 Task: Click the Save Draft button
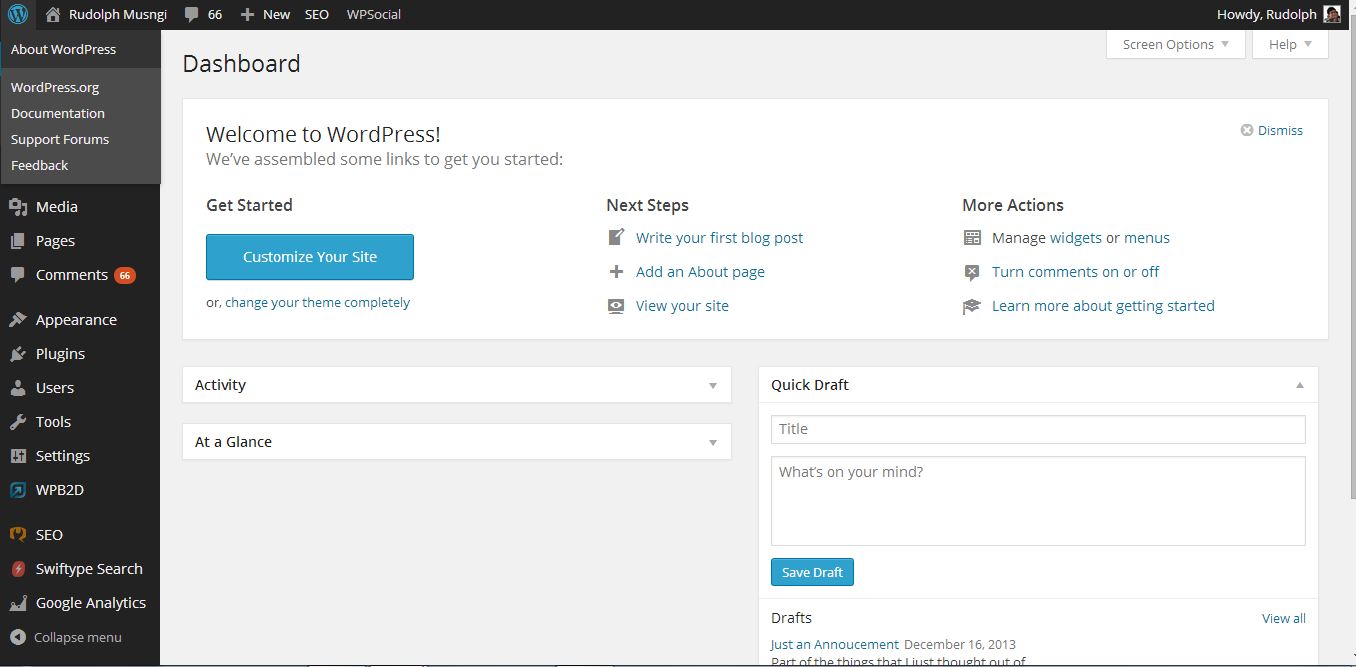[x=812, y=572]
